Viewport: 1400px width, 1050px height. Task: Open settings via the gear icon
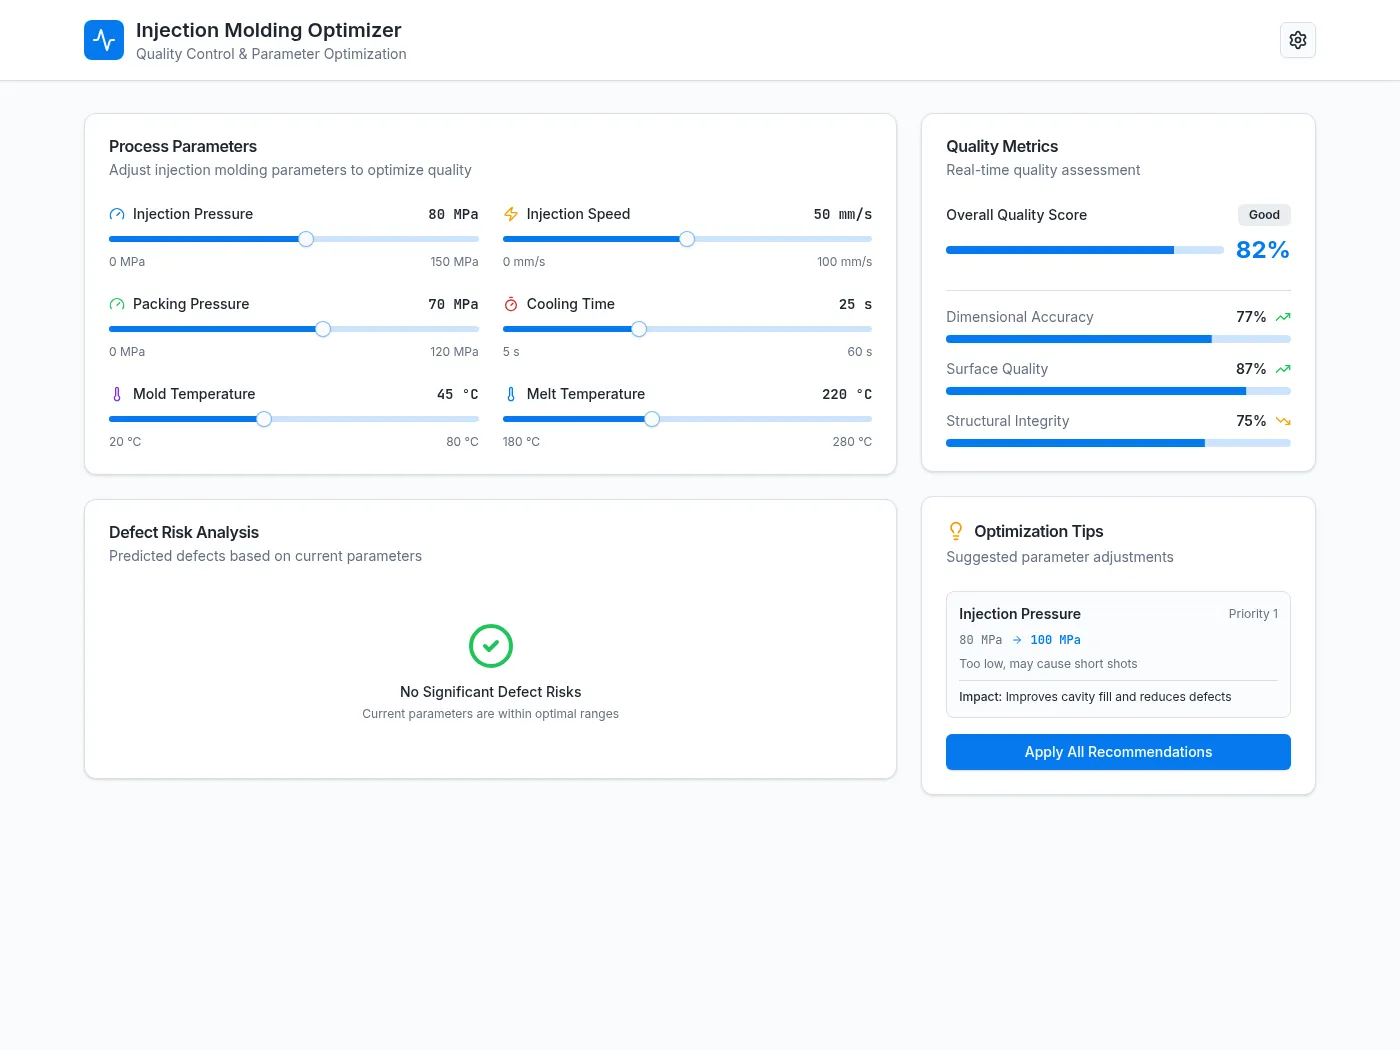(x=1297, y=40)
